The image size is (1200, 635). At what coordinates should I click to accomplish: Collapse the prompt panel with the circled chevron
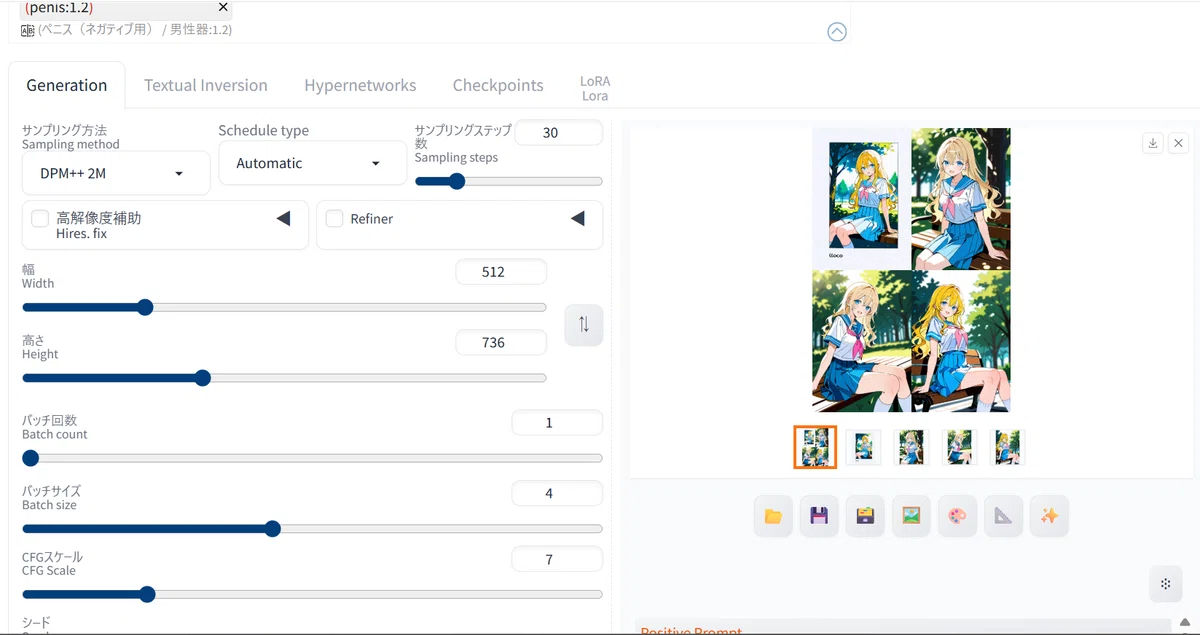tap(837, 32)
